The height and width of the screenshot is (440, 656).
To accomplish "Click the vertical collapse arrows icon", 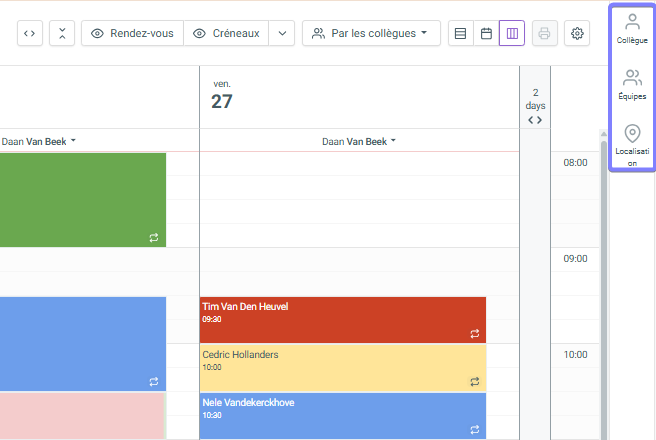I will (x=62, y=33).
